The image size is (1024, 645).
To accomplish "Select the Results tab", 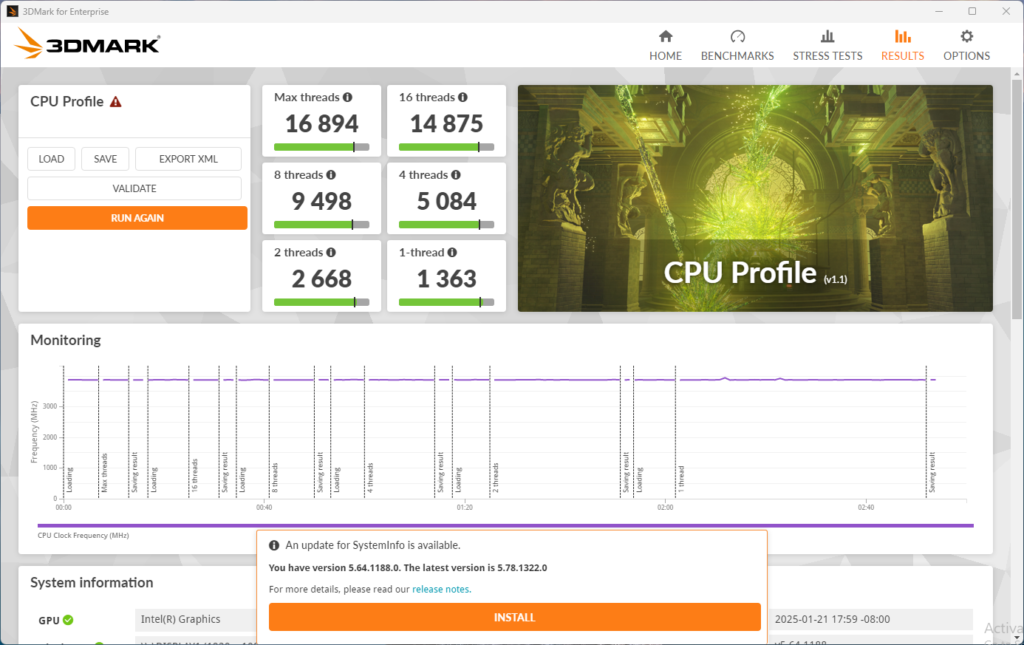I will [x=903, y=46].
